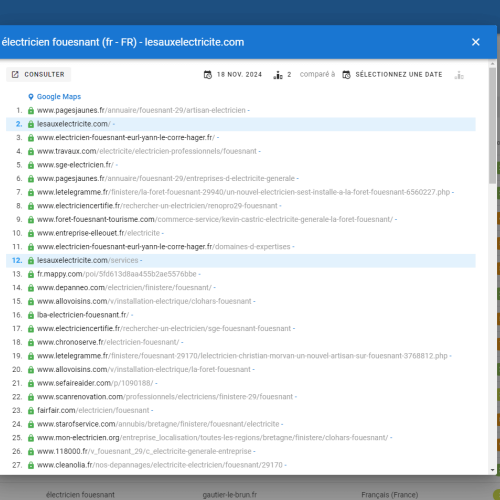Click green padlock on fr.mappy.com row

click(31, 274)
